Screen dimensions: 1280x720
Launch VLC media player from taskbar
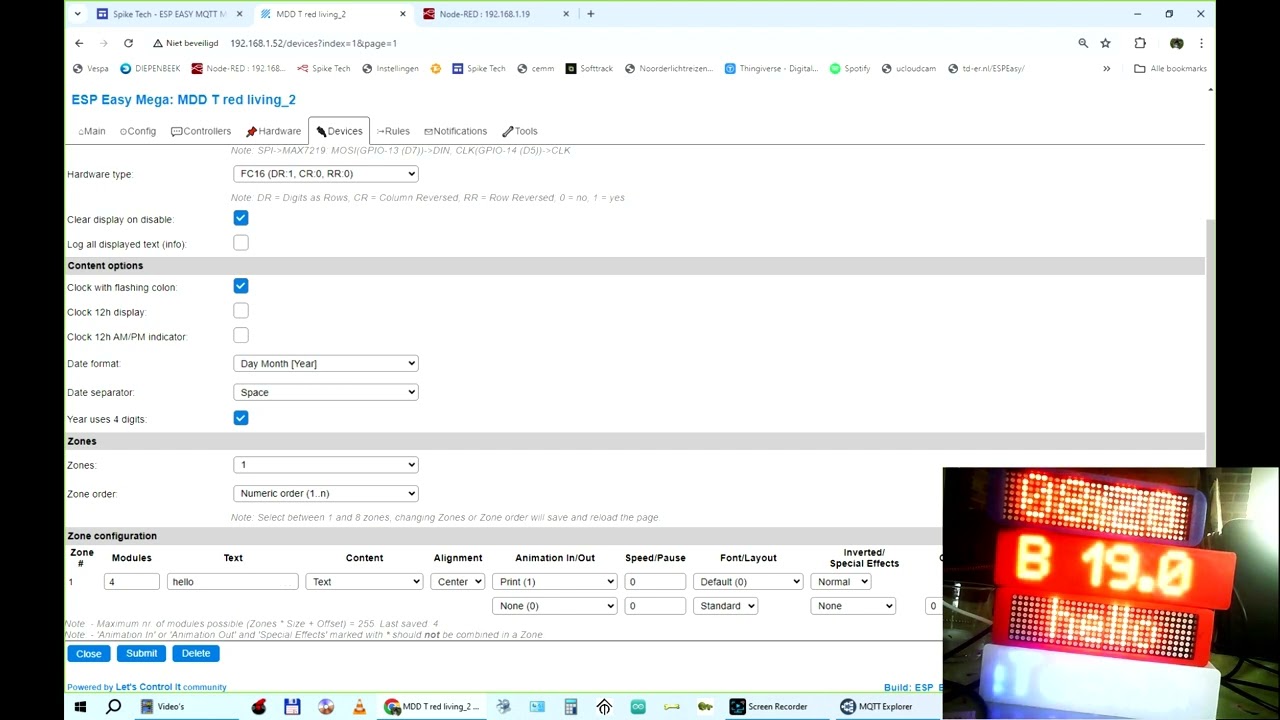pyautogui.click(x=359, y=707)
